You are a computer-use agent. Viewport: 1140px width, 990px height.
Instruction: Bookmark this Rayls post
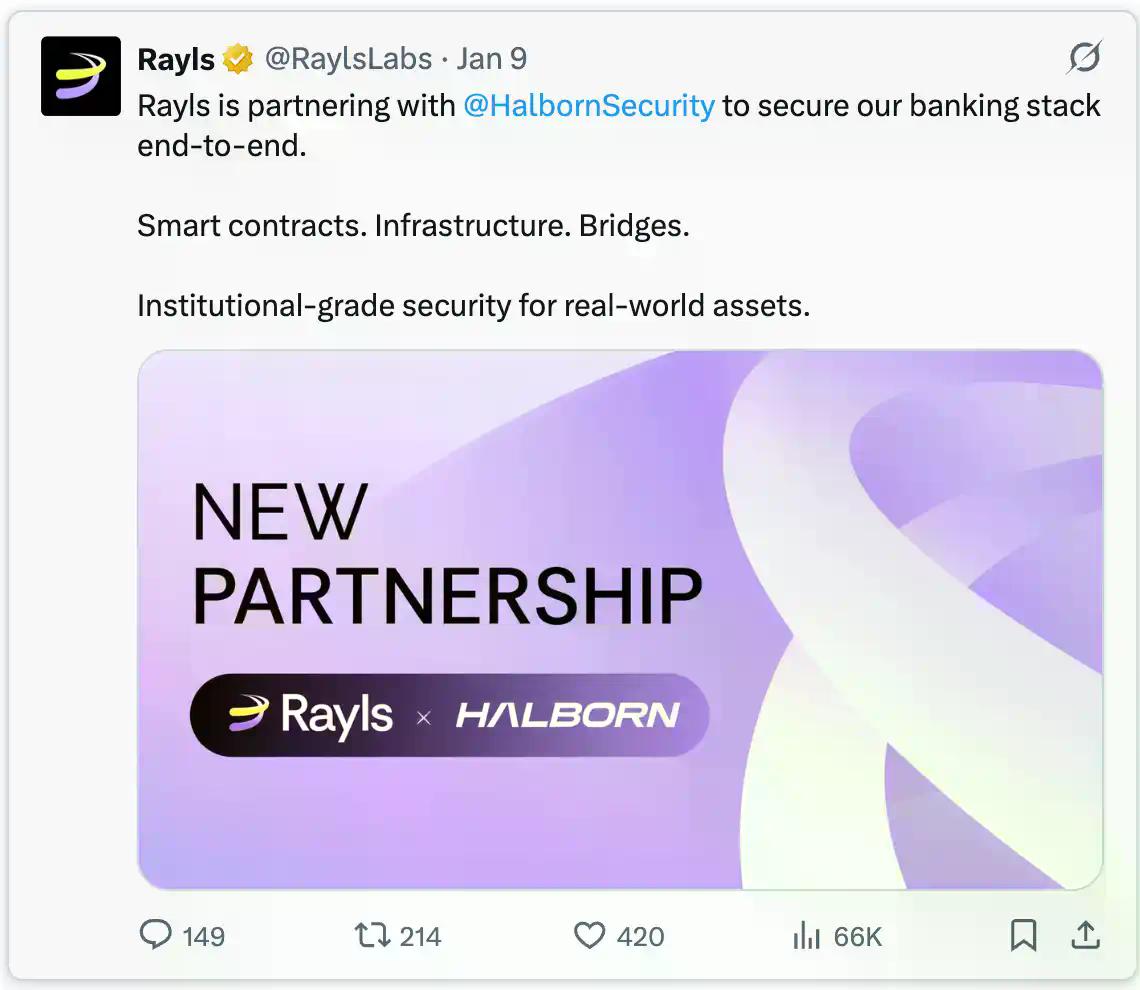1024,935
